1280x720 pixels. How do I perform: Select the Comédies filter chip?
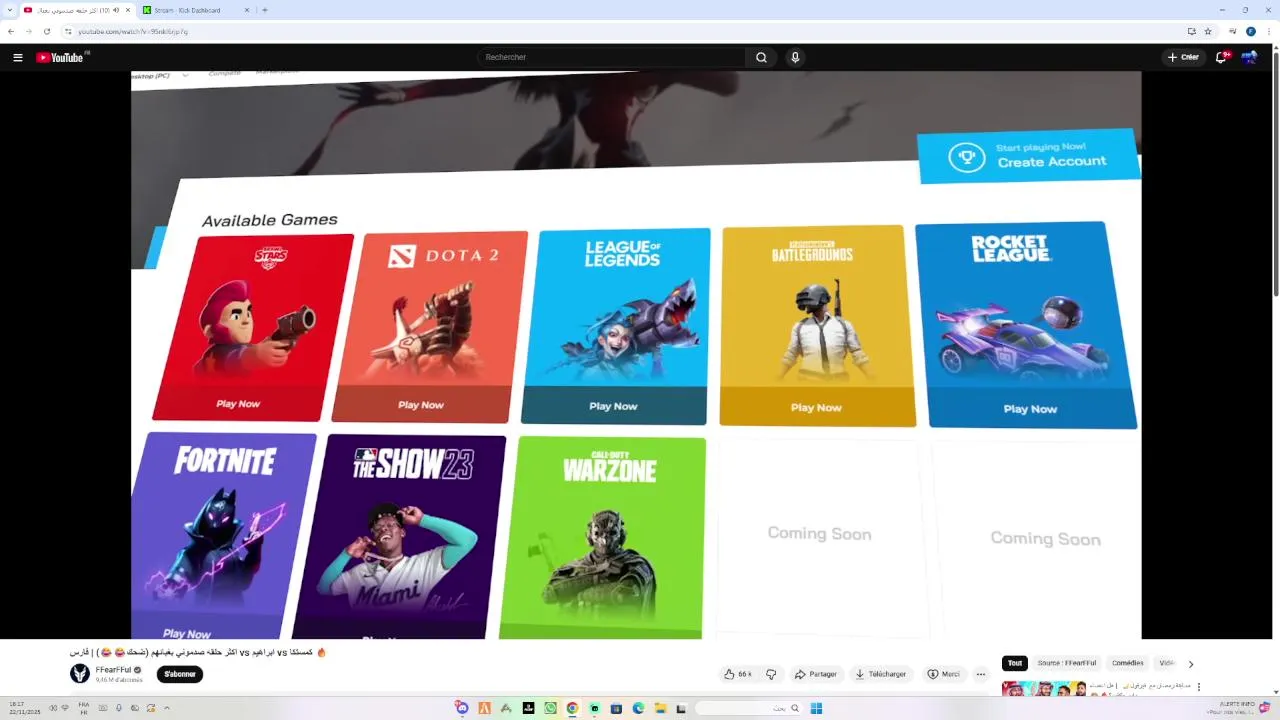[1128, 663]
